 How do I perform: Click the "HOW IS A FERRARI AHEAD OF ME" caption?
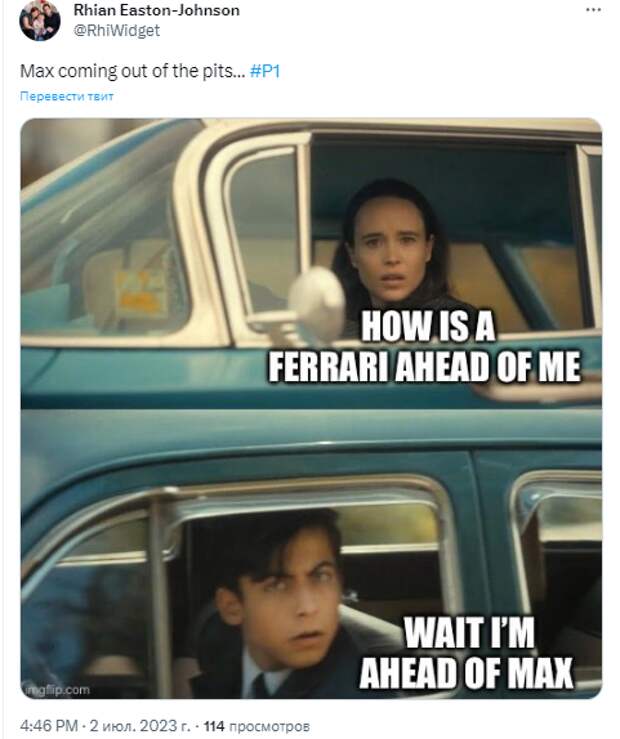click(425, 346)
